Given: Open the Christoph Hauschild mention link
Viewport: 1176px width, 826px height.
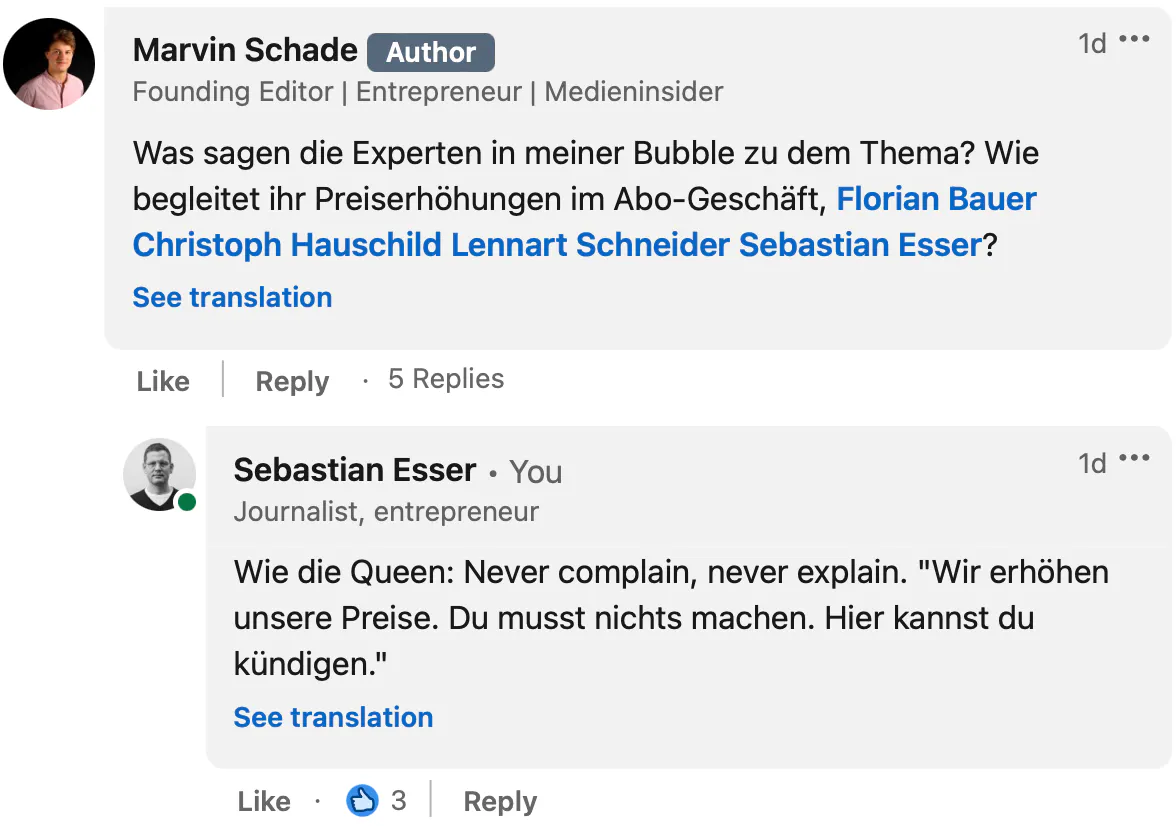Looking at the screenshot, I should tap(287, 245).
